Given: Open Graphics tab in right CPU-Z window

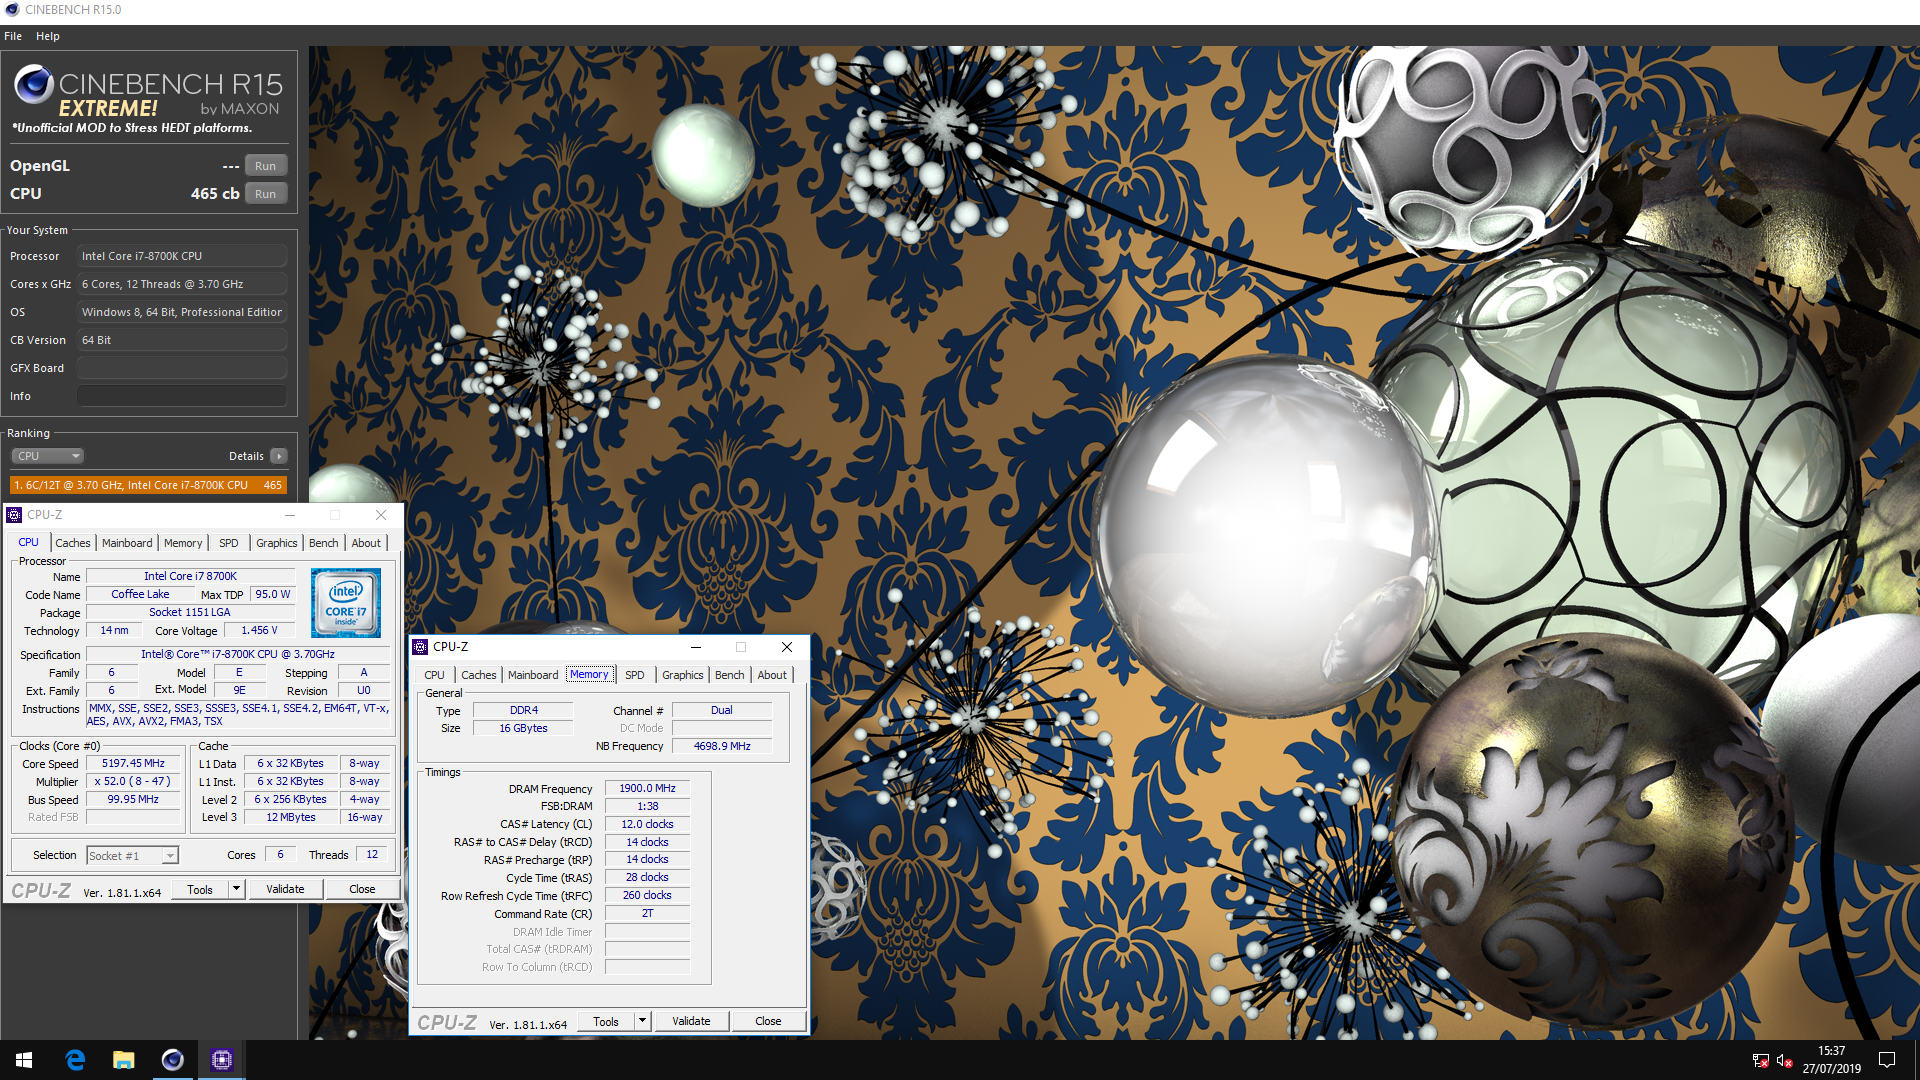Looking at the screenshot, I should pos(683,675).
